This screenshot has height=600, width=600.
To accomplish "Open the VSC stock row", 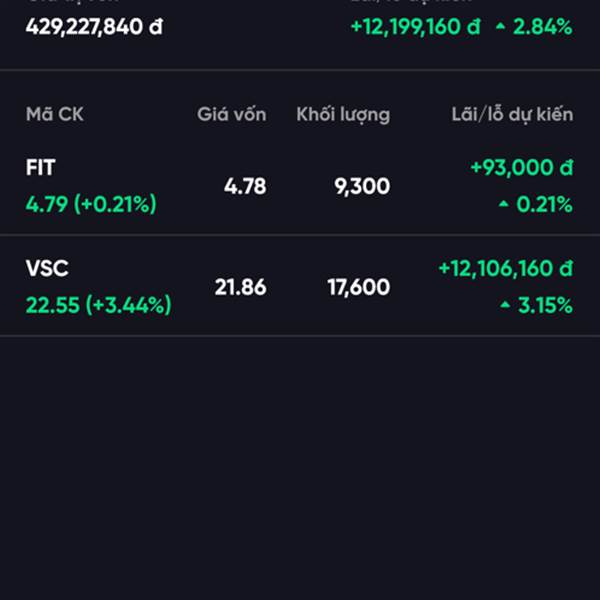I will point(300,286).
